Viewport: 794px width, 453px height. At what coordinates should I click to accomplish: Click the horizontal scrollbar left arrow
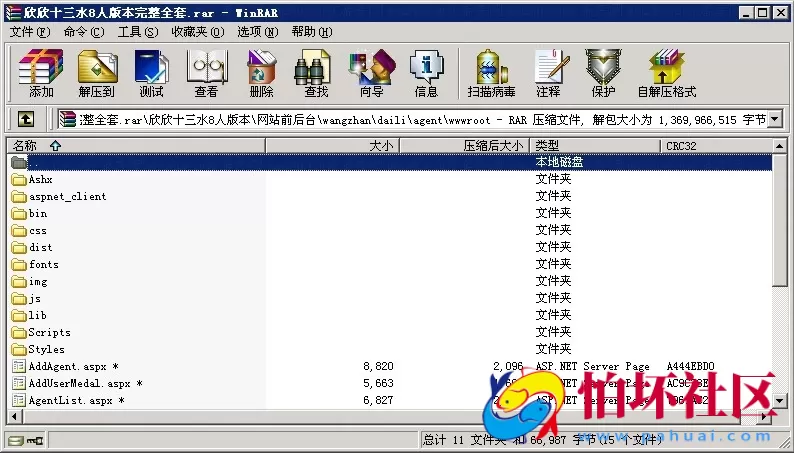(14, 417)
